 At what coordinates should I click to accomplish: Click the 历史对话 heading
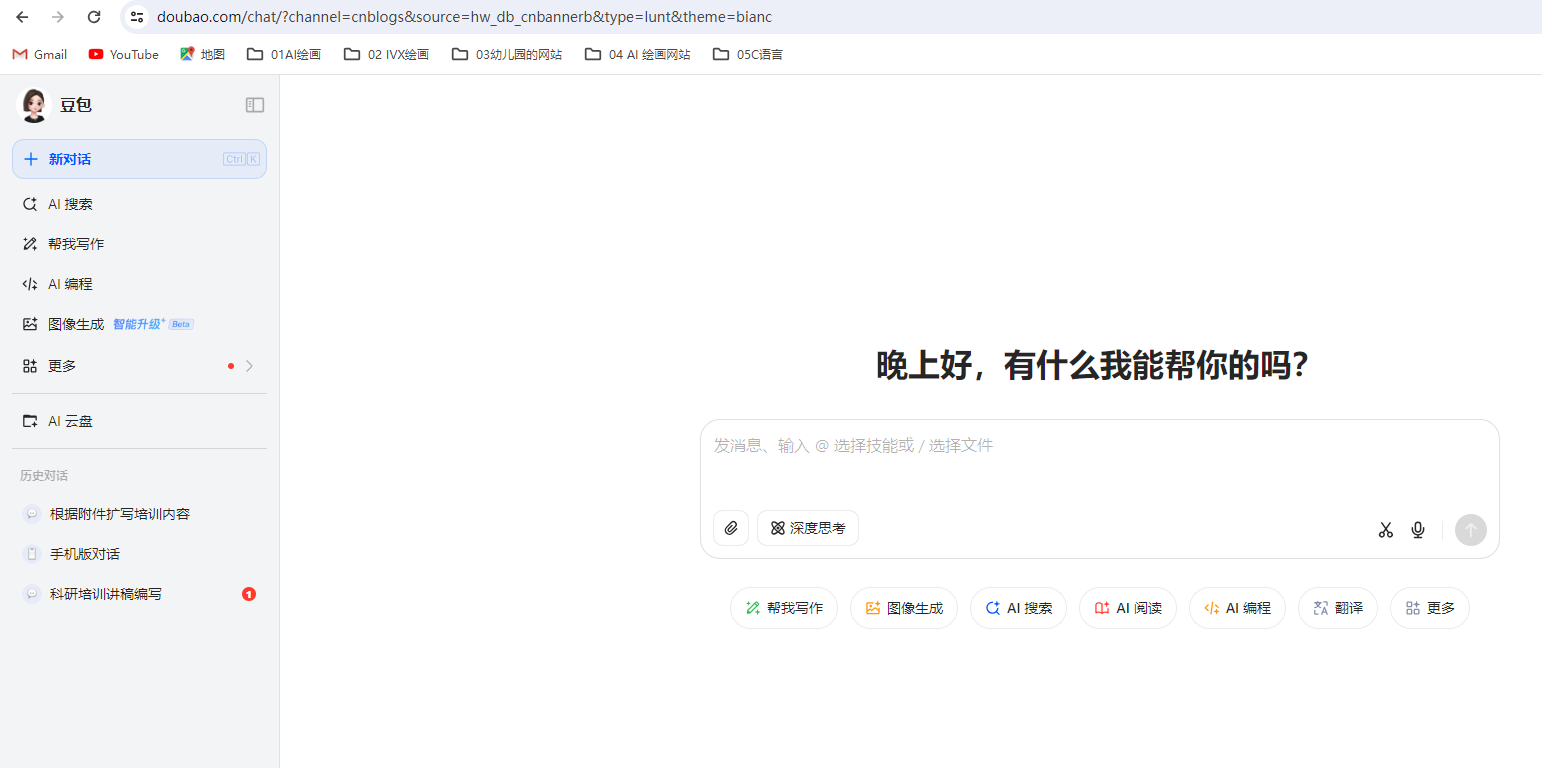[x=44, y=476]
